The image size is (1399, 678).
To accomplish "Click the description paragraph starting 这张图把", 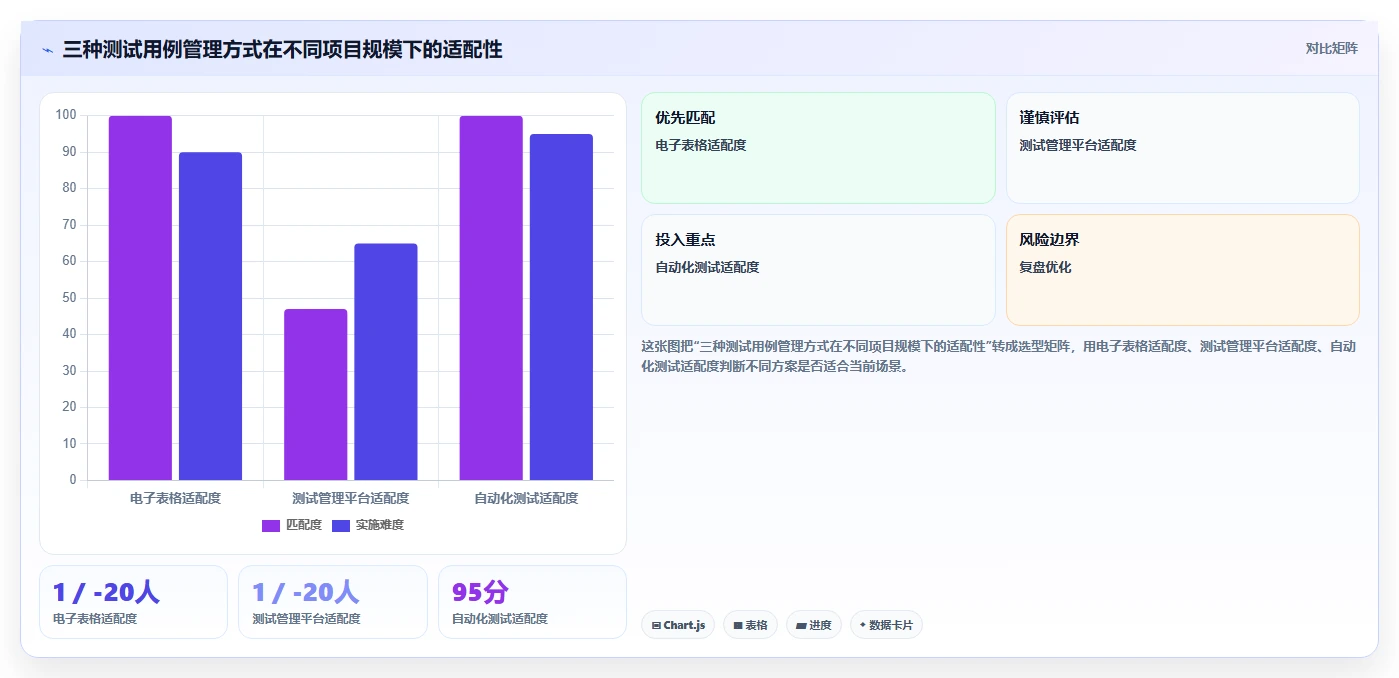I will point(998,356).
